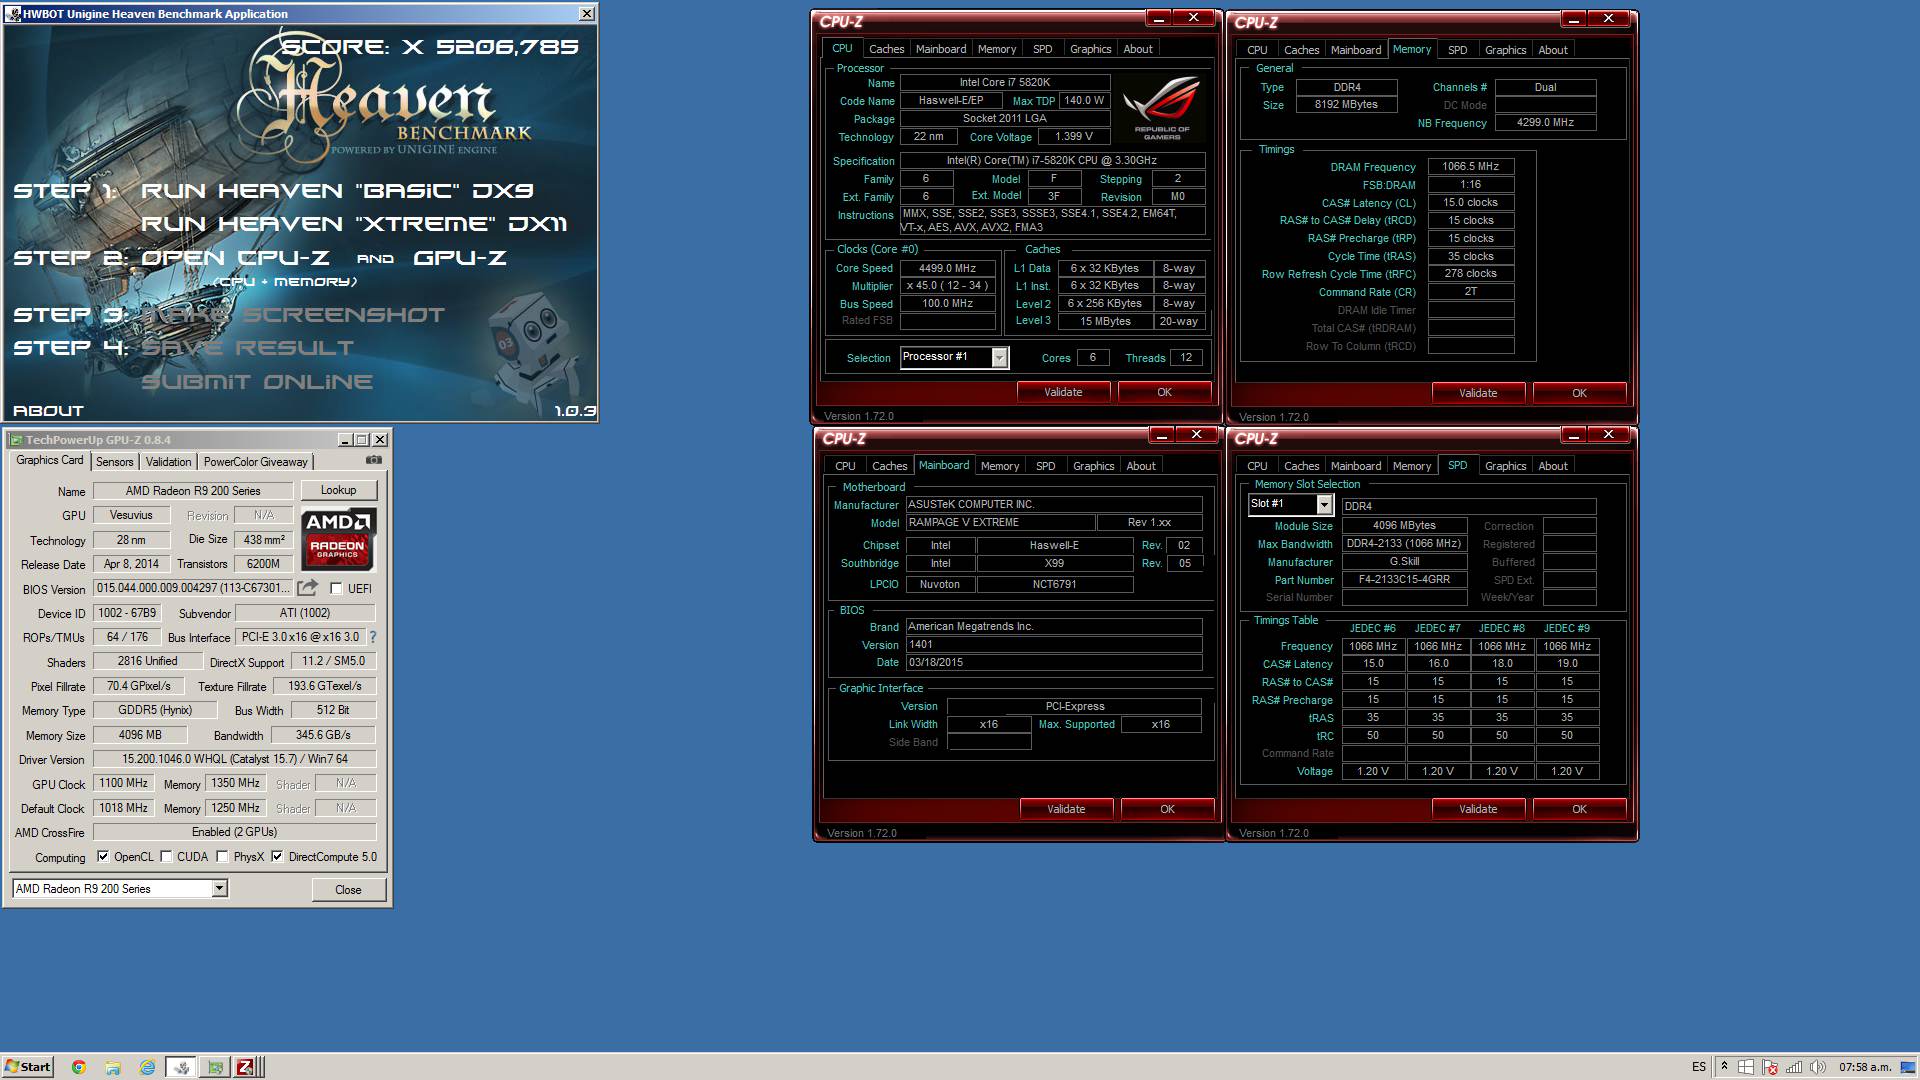
Task: Click Validate in the CPU-Z SPD window
Action: tap(1478, 809)
